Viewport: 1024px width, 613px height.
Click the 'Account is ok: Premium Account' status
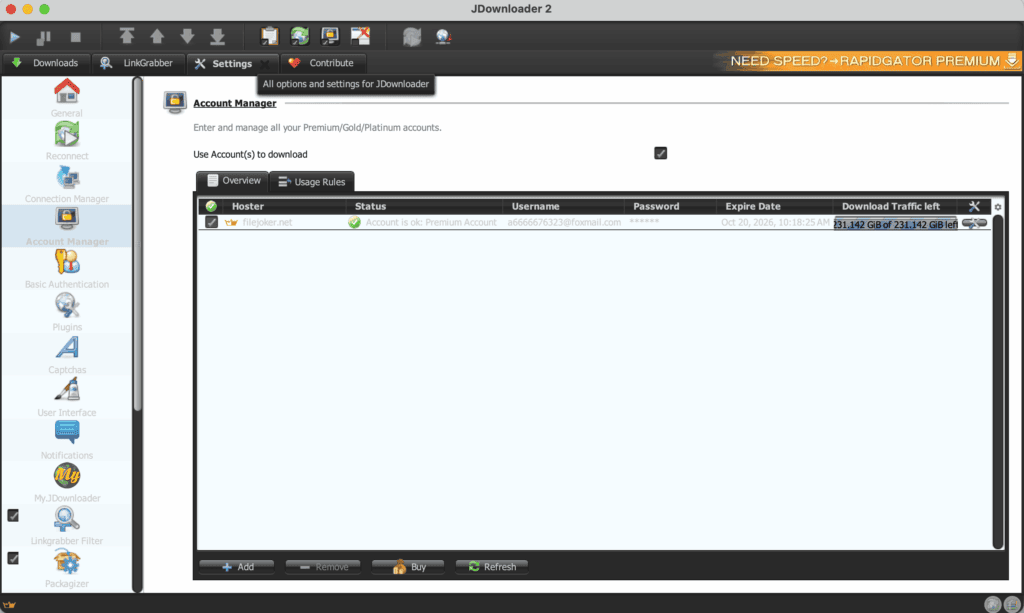(431, 223)
